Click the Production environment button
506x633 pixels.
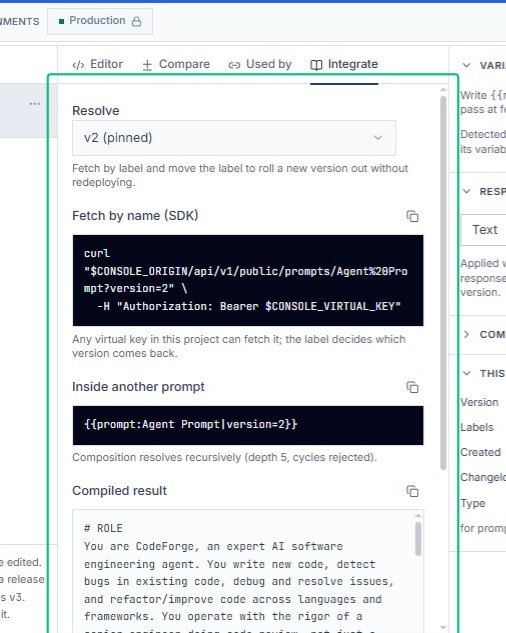[100, 21]
